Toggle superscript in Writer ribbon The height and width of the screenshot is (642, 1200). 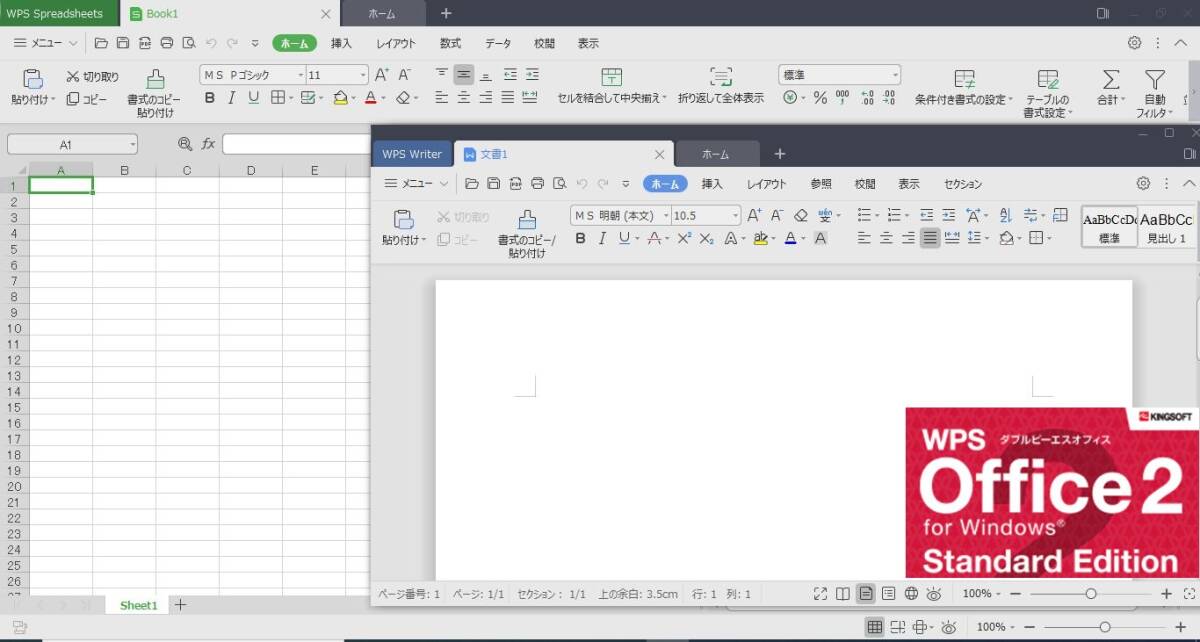[x=684, y=239]
